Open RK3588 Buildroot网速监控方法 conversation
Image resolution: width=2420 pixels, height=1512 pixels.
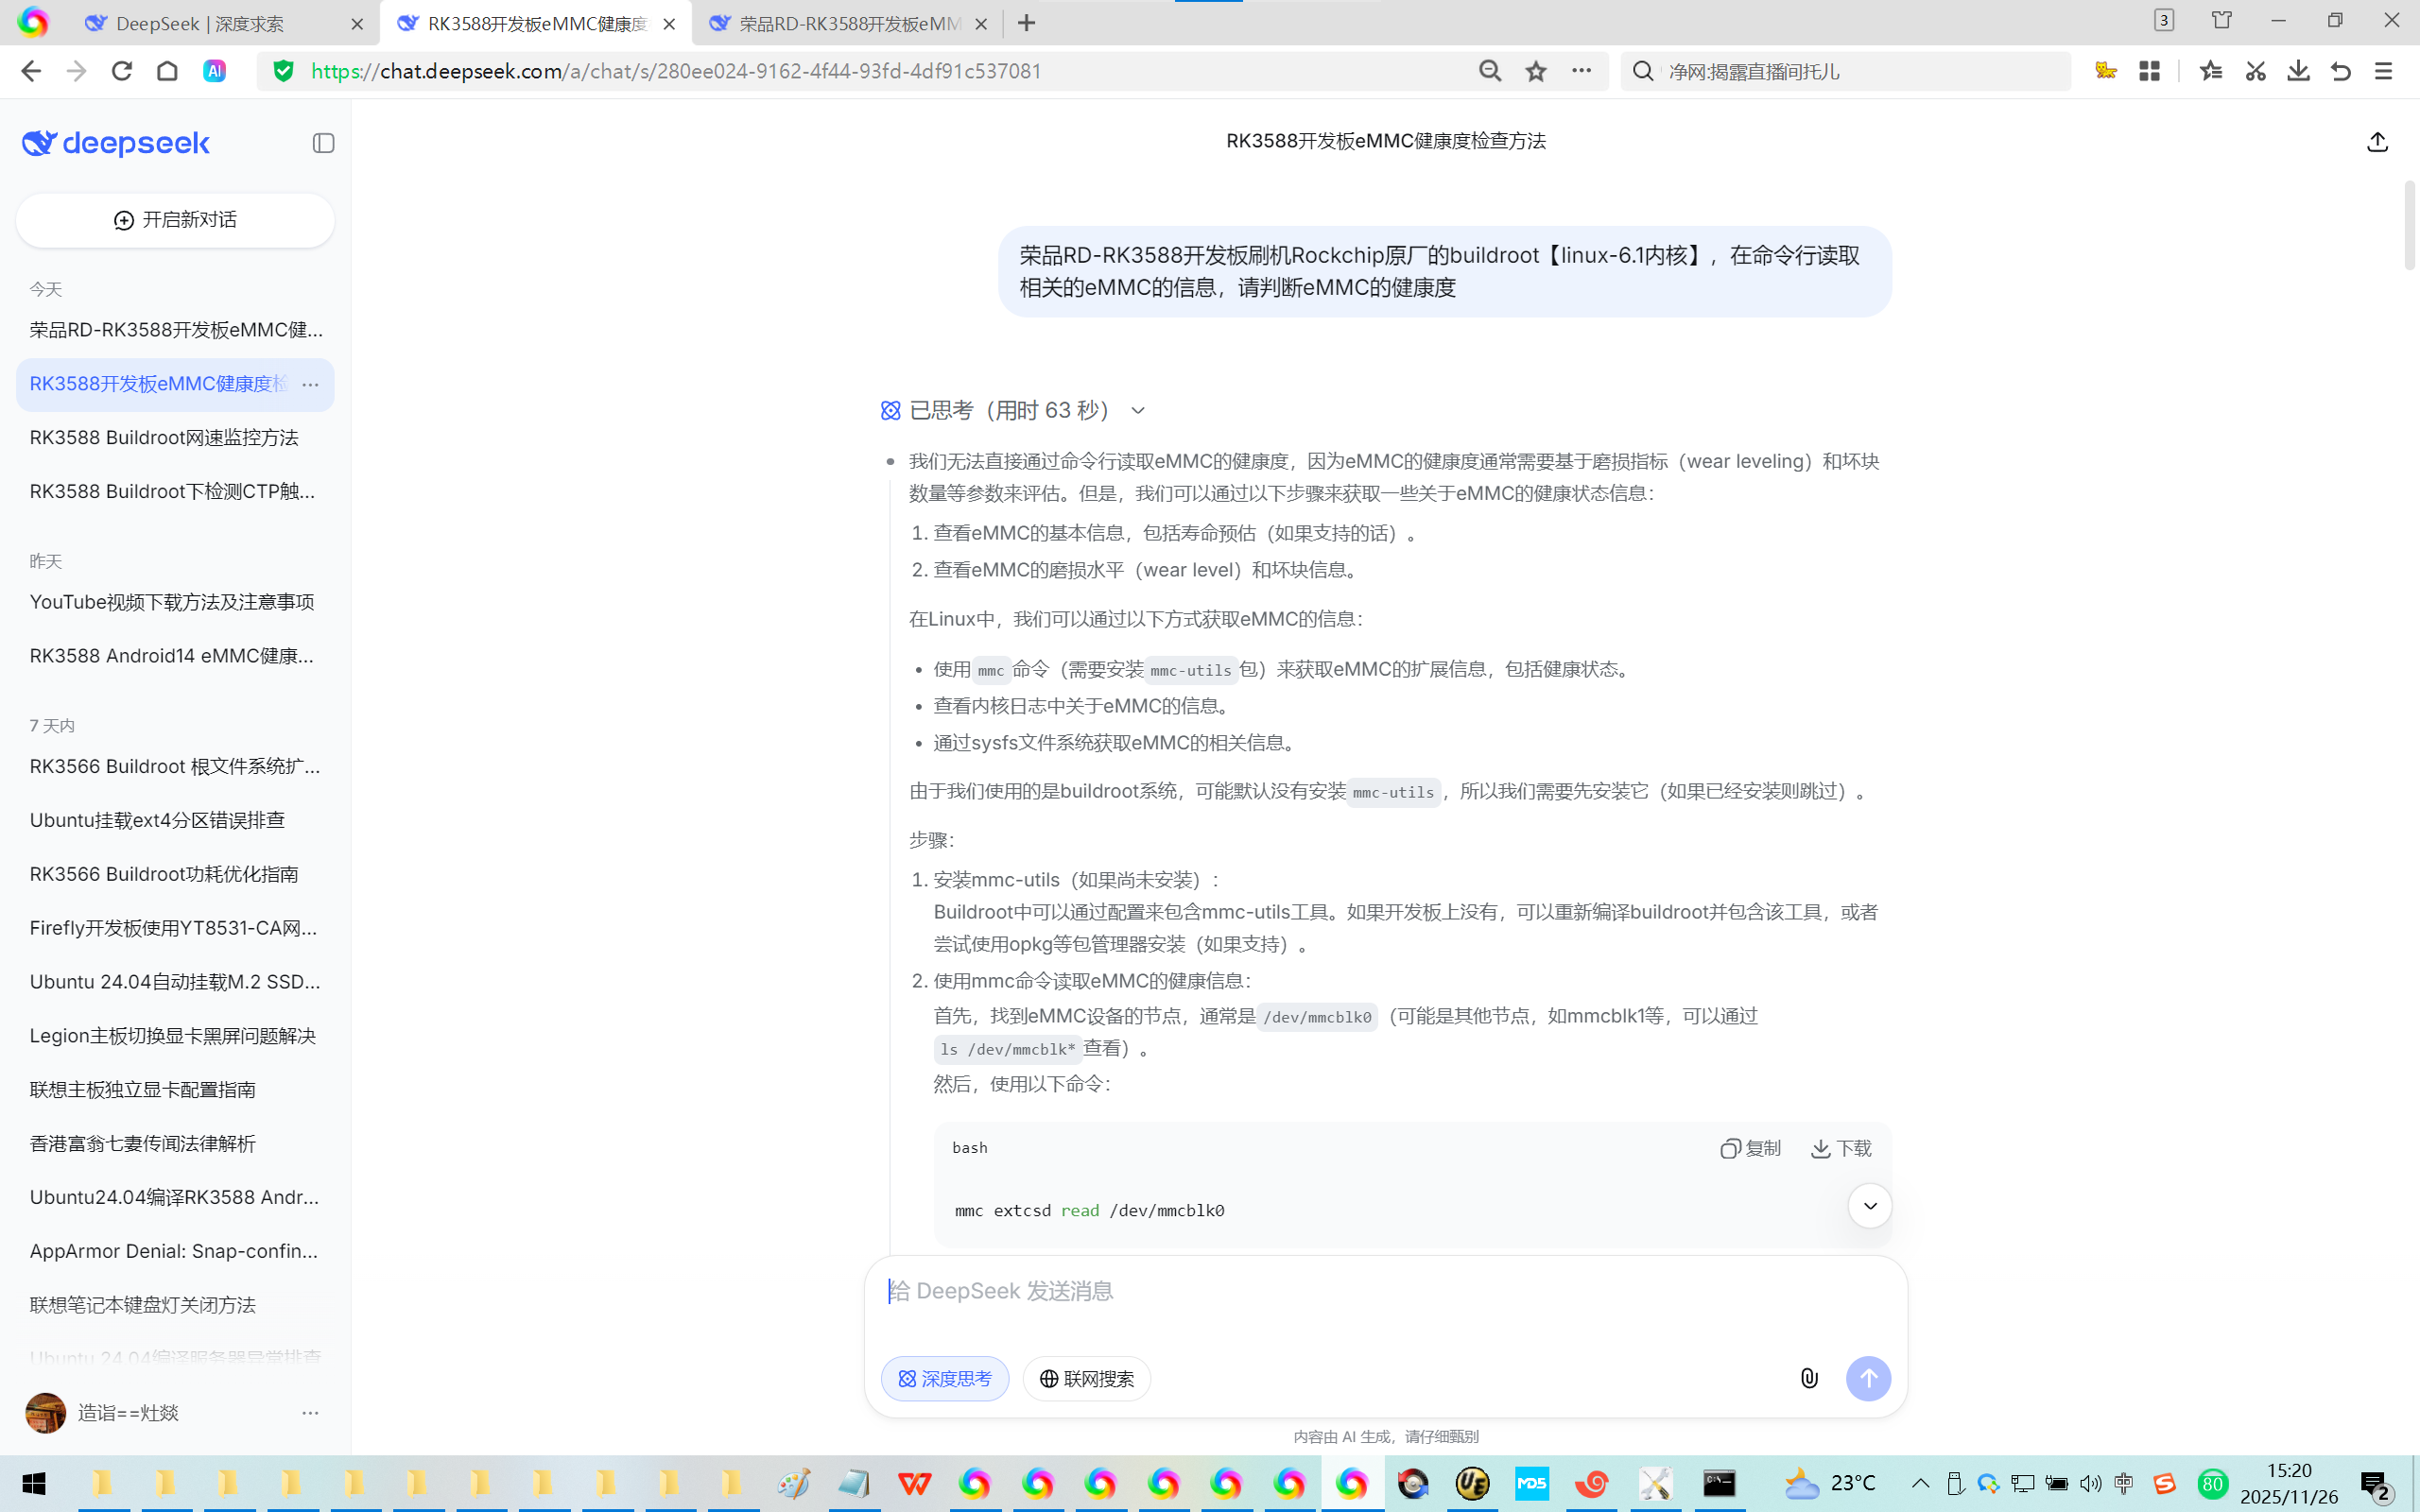164,438
